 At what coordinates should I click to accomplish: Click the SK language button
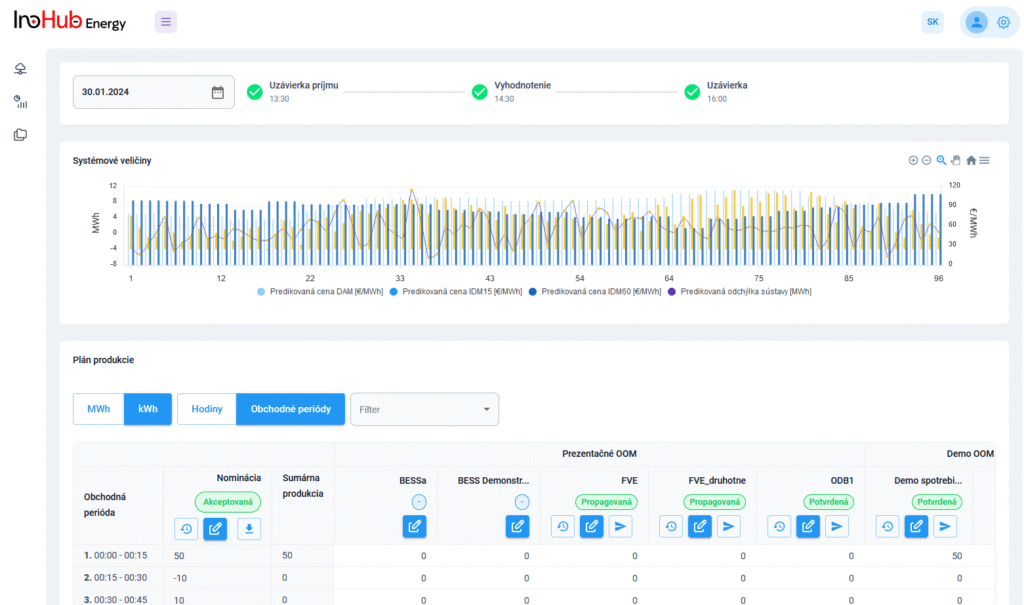pos(932,22)
